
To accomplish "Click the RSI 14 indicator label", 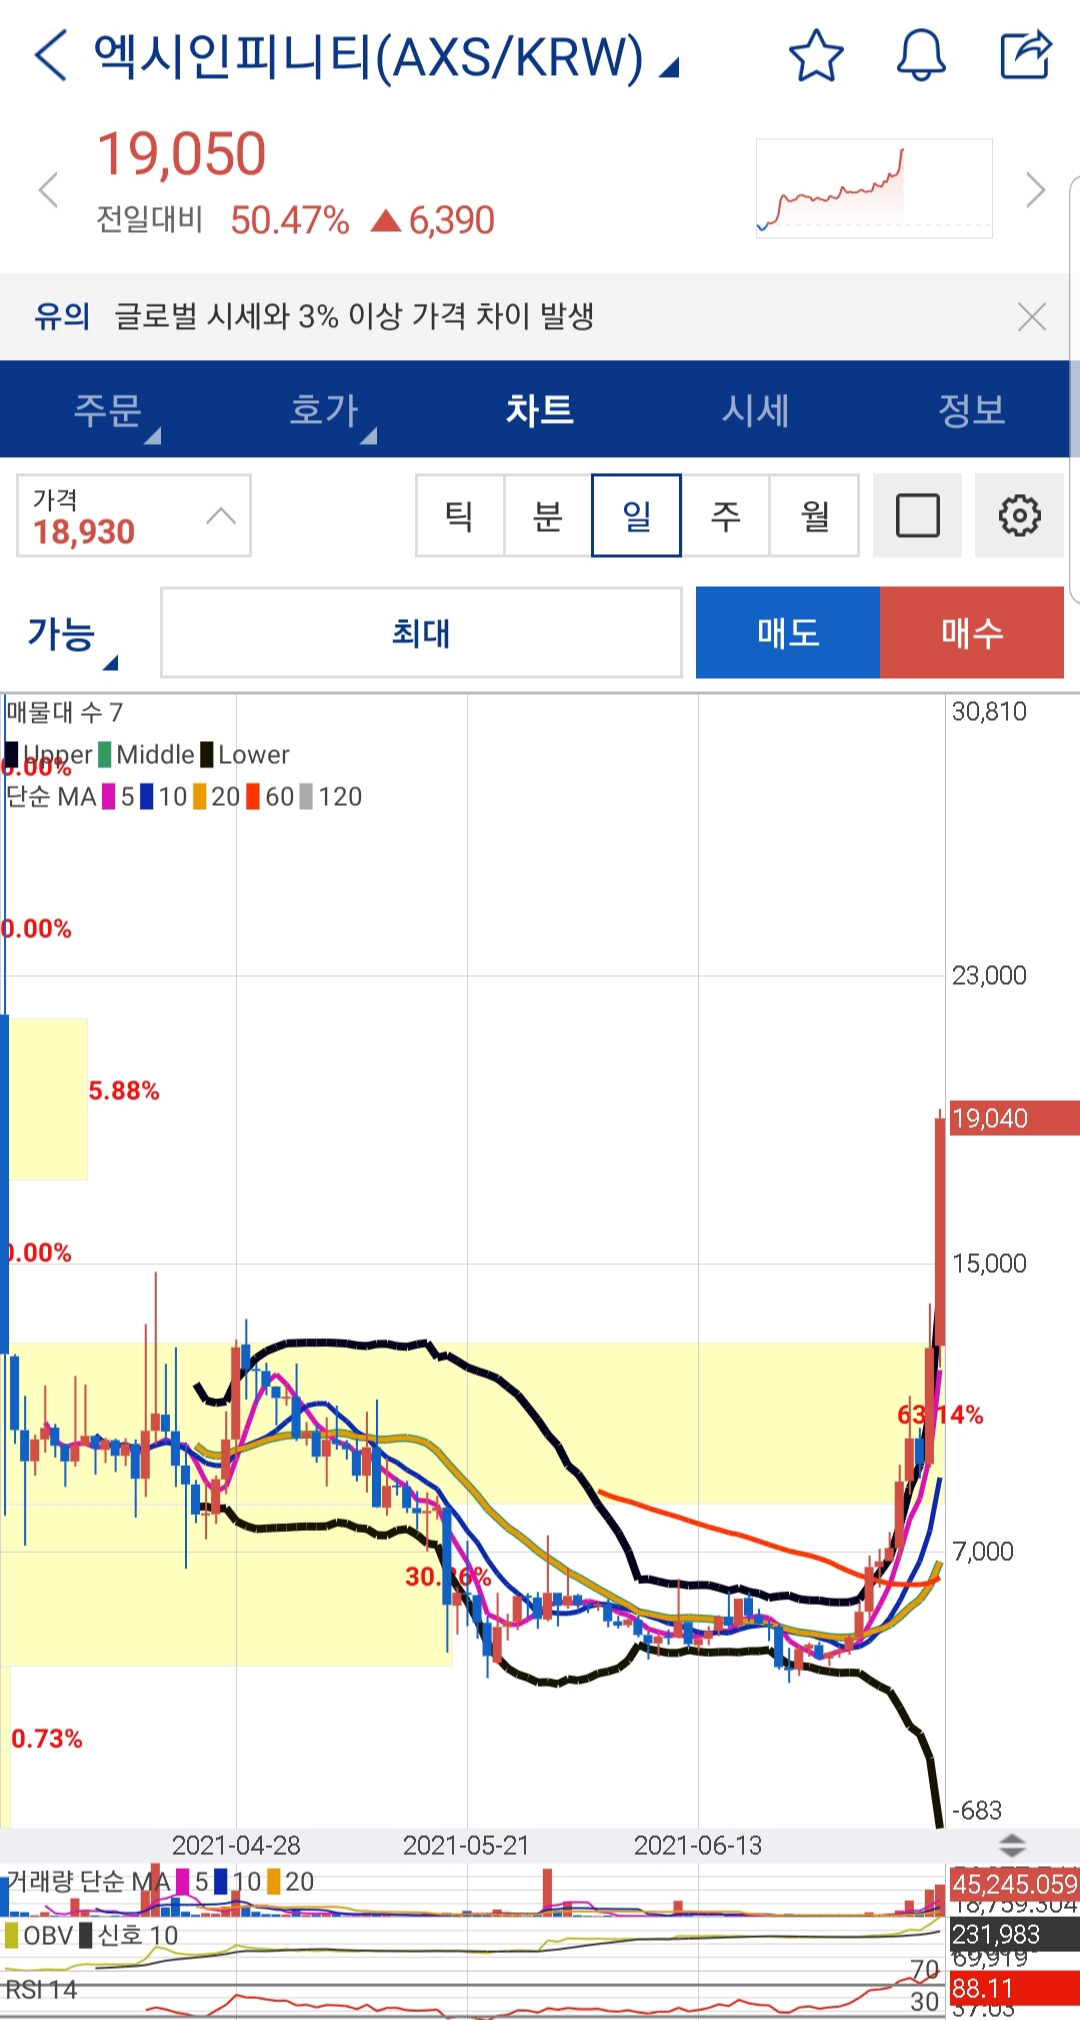I will tap(41, 1990).
